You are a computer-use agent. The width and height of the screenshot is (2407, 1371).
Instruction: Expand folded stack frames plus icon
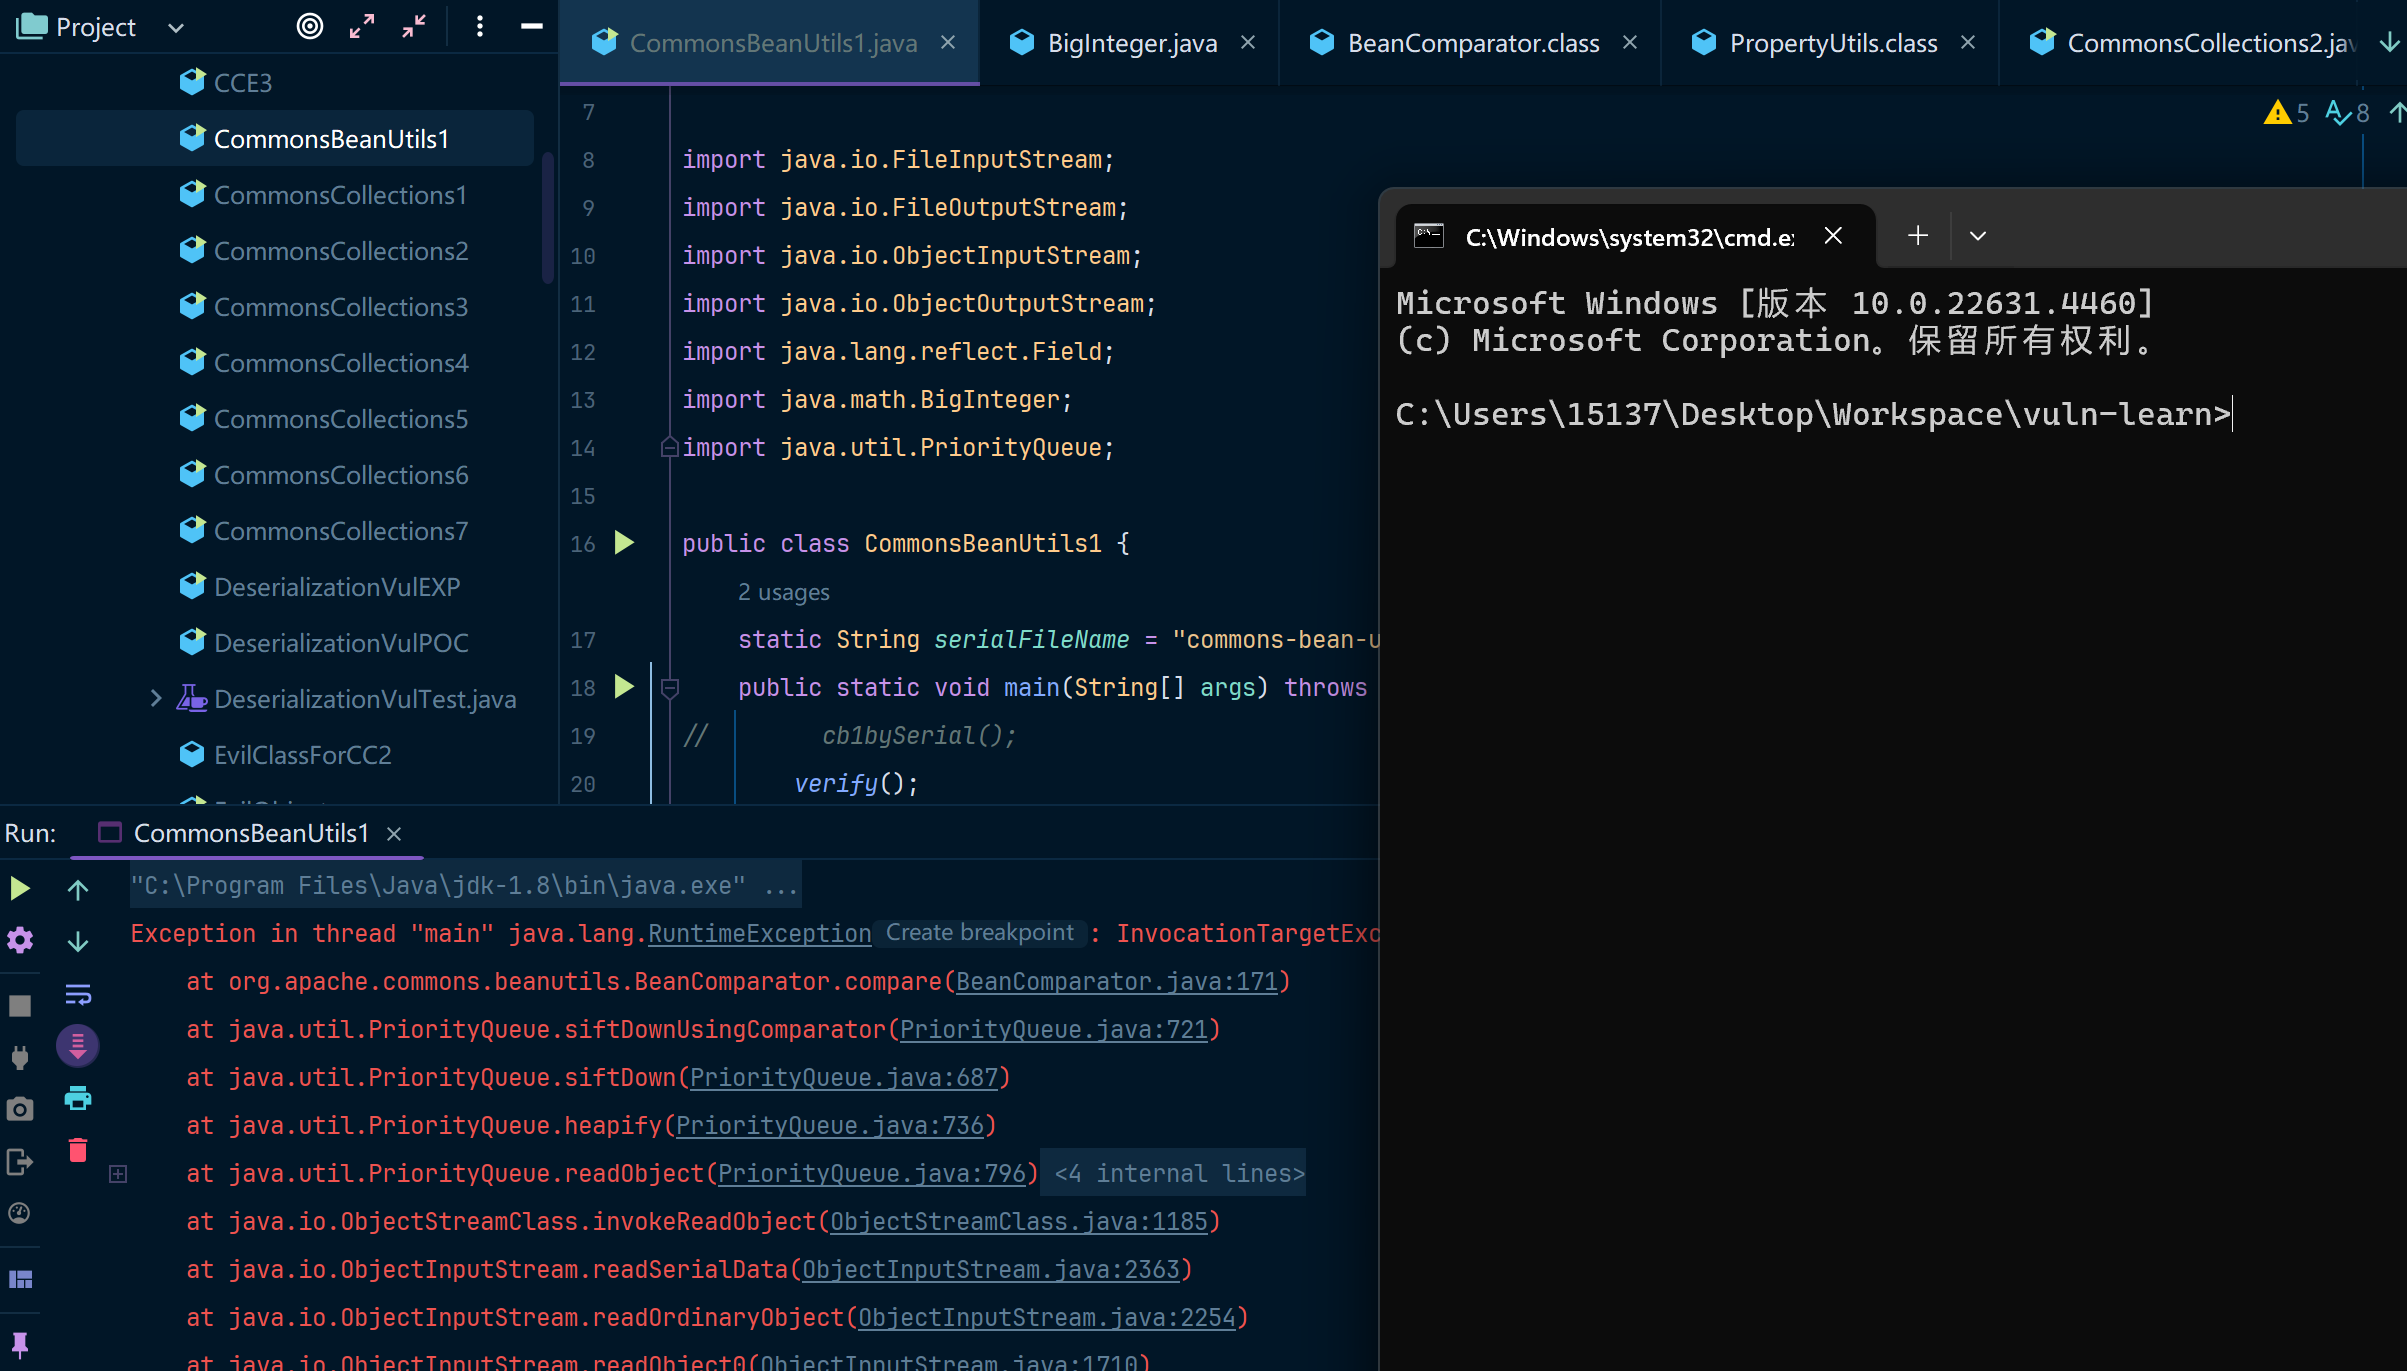[118, 1174]
